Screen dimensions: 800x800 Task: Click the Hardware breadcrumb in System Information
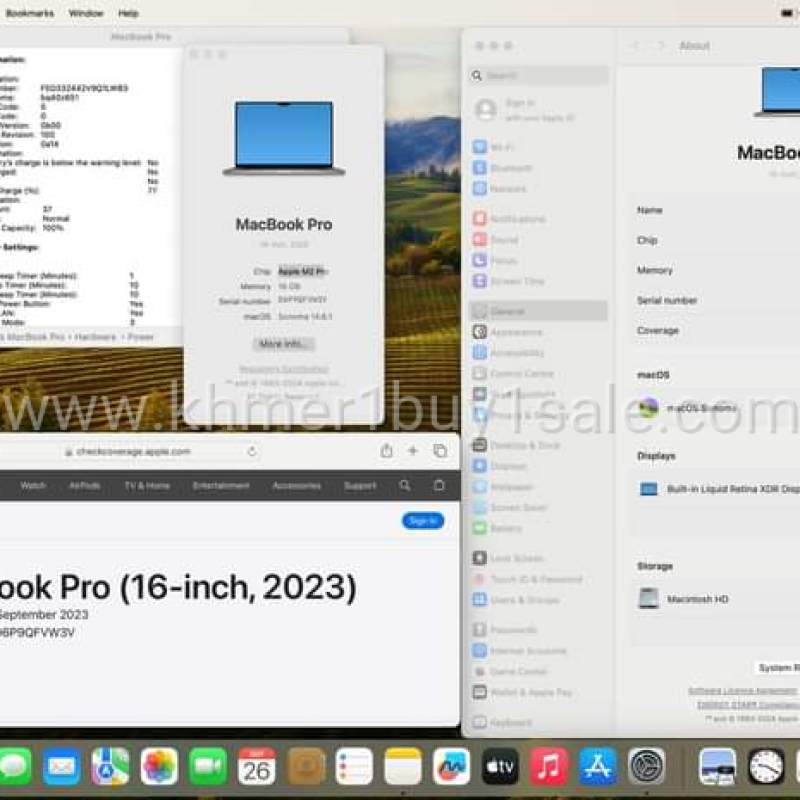95,337
